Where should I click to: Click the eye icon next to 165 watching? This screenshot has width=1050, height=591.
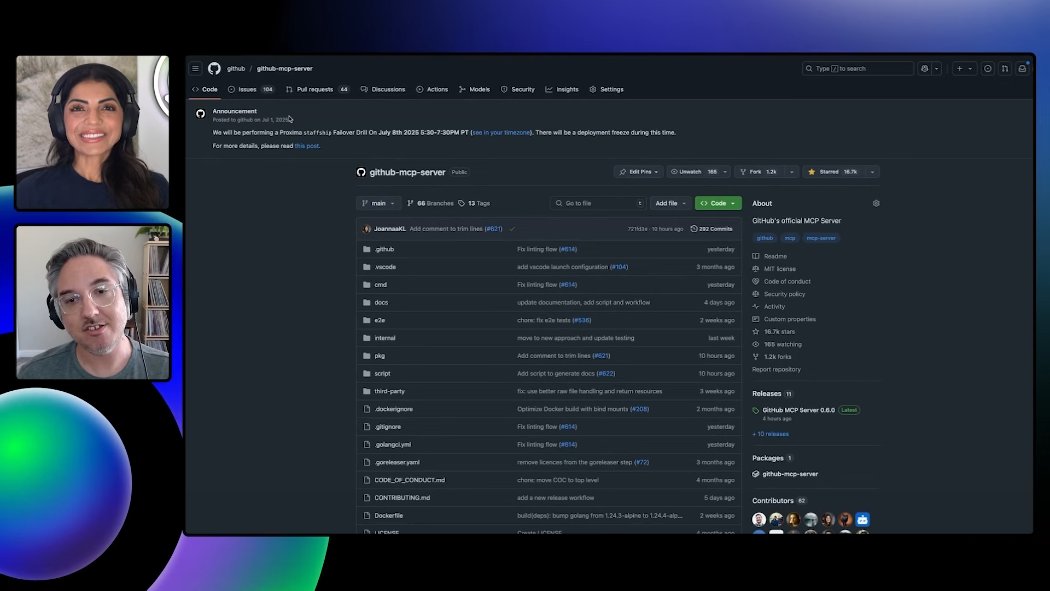point(756,345)
